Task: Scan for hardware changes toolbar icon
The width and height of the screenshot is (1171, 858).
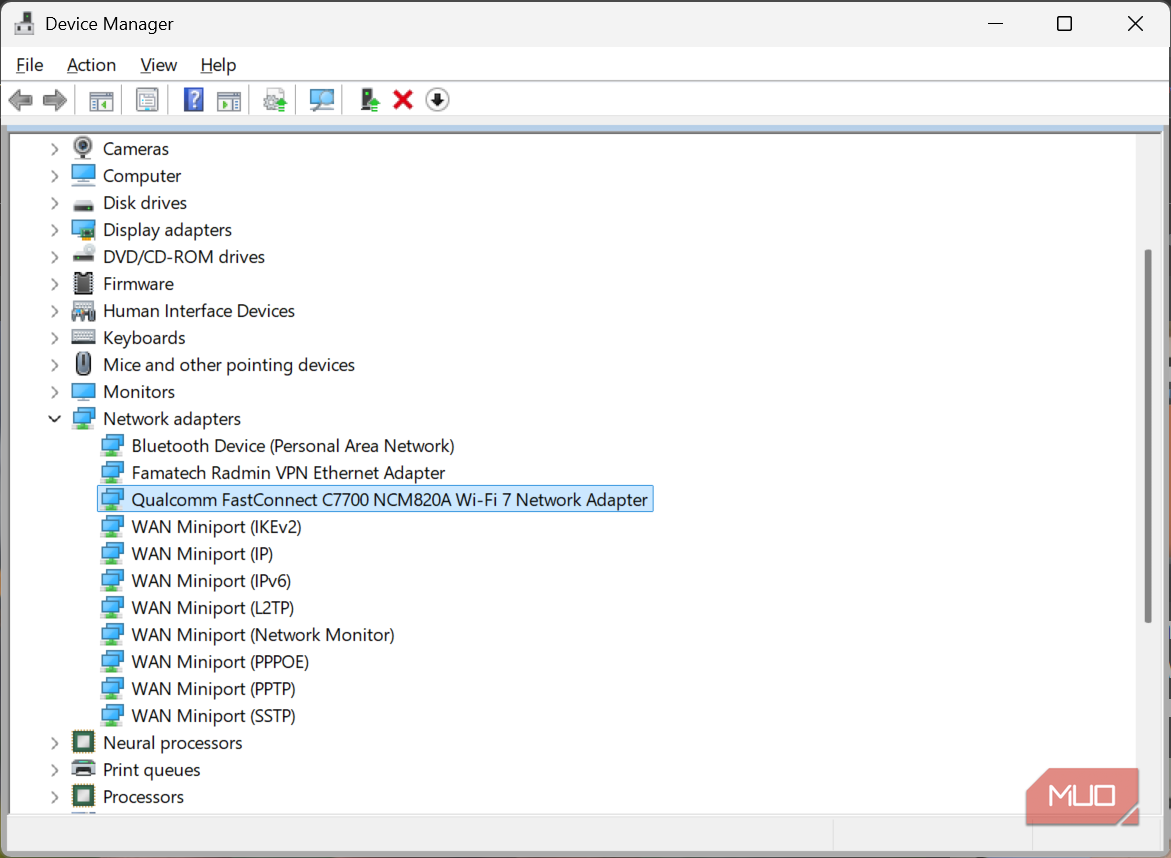Action: pyautogui.click(x=322, y=100)
